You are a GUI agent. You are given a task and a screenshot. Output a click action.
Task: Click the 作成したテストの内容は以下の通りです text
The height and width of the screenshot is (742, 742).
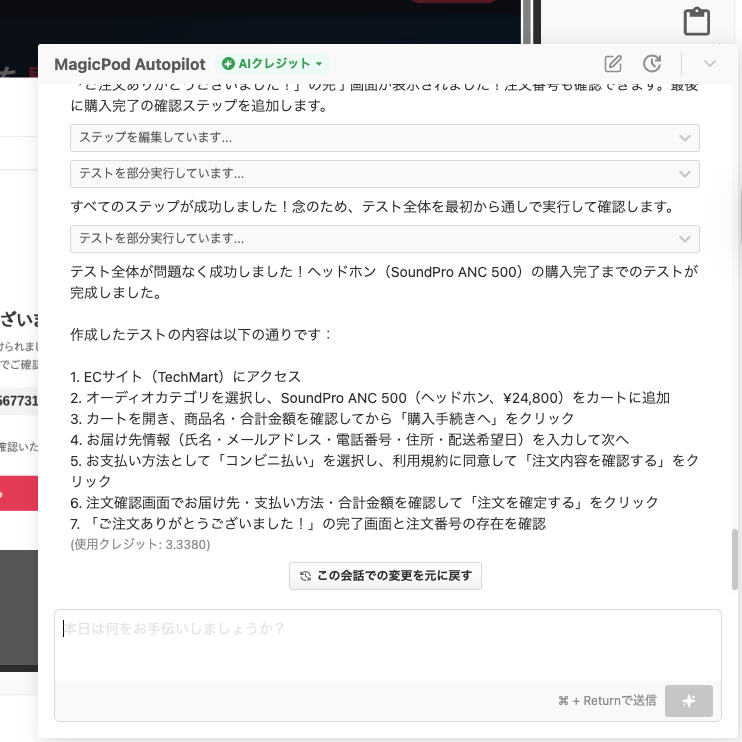click(201, 335)
